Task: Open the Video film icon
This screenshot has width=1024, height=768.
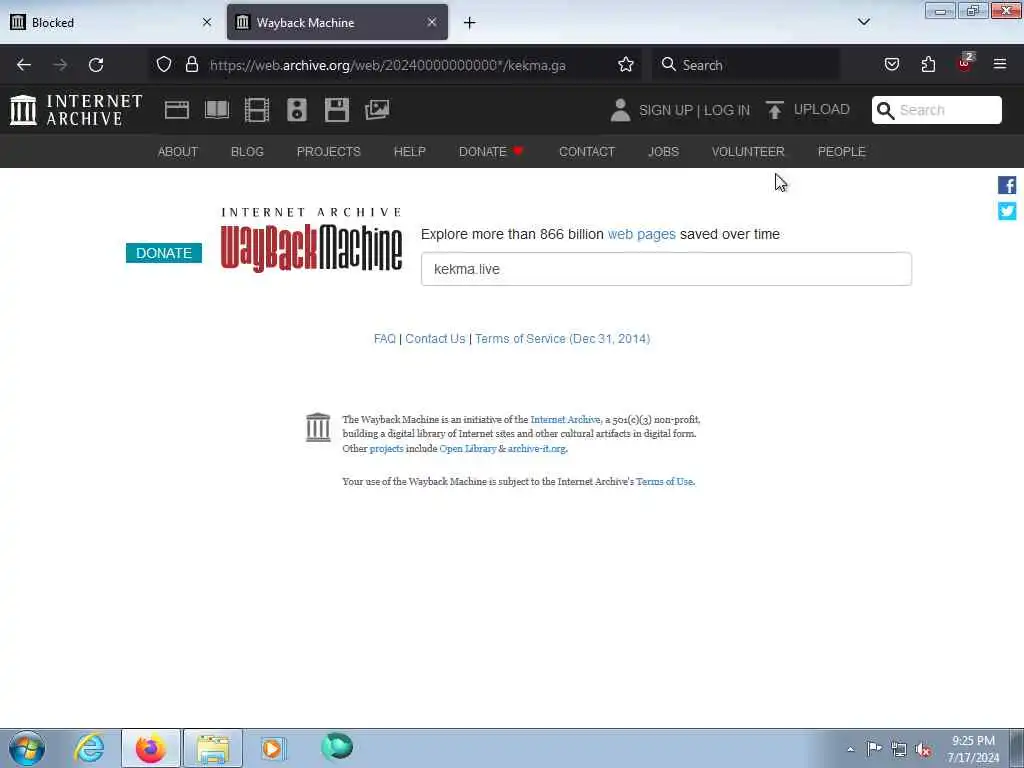Action: click(257, 110)
